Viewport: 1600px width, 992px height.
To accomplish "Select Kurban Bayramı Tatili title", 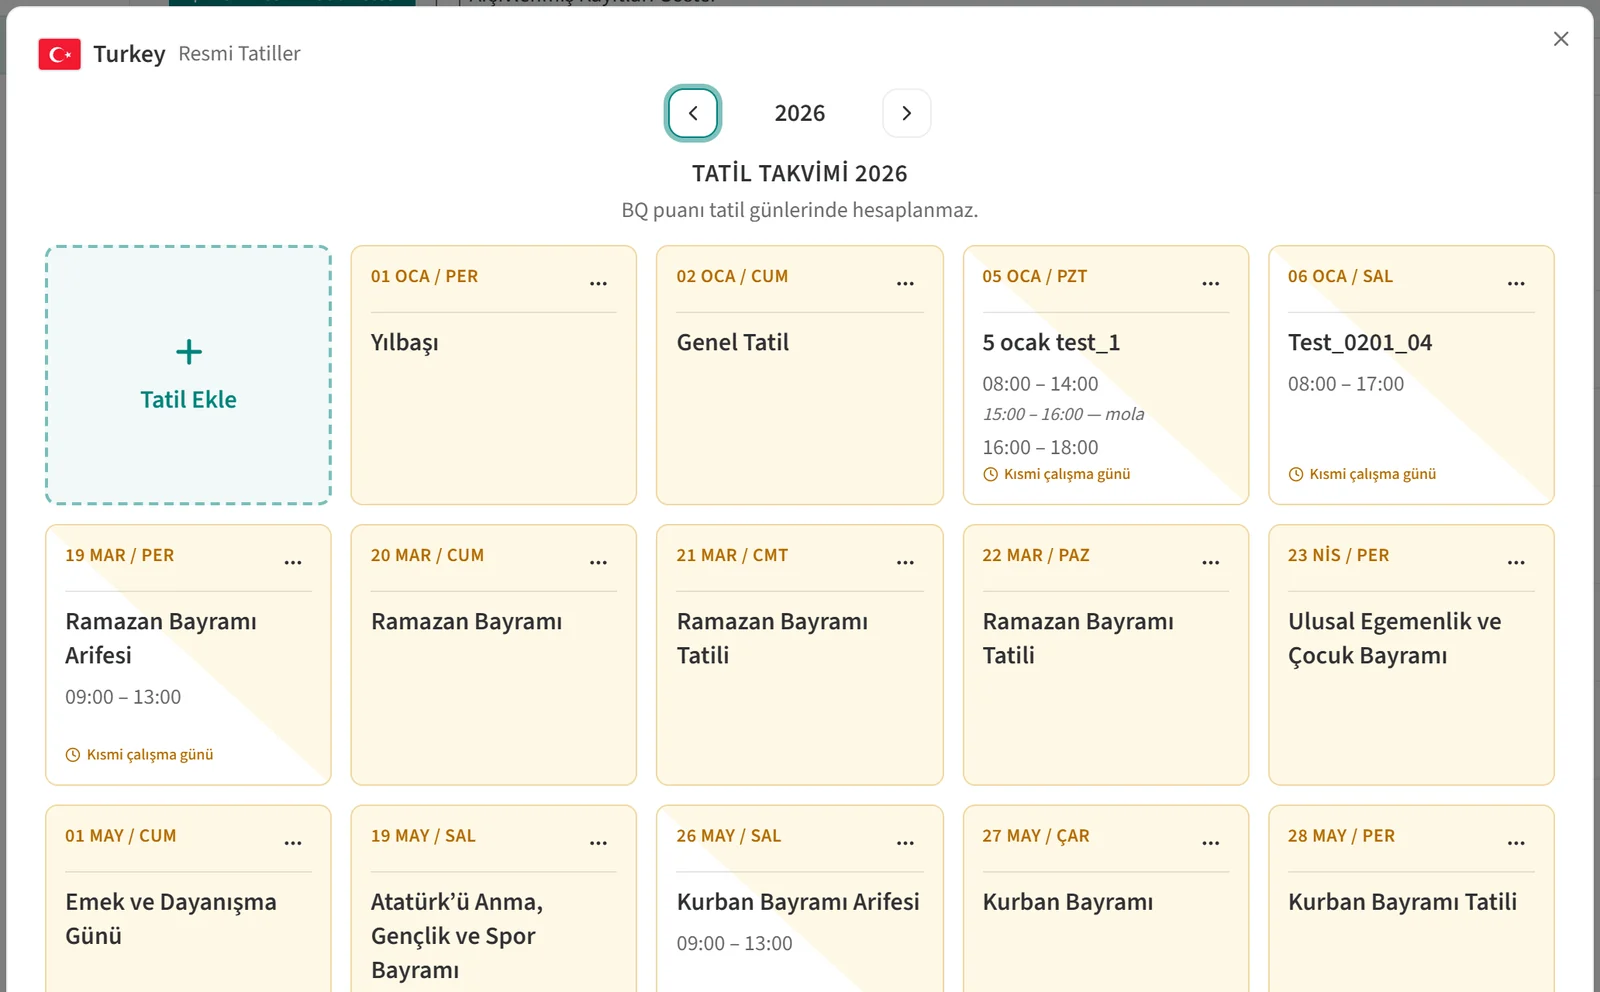I will click(1402, 901).
